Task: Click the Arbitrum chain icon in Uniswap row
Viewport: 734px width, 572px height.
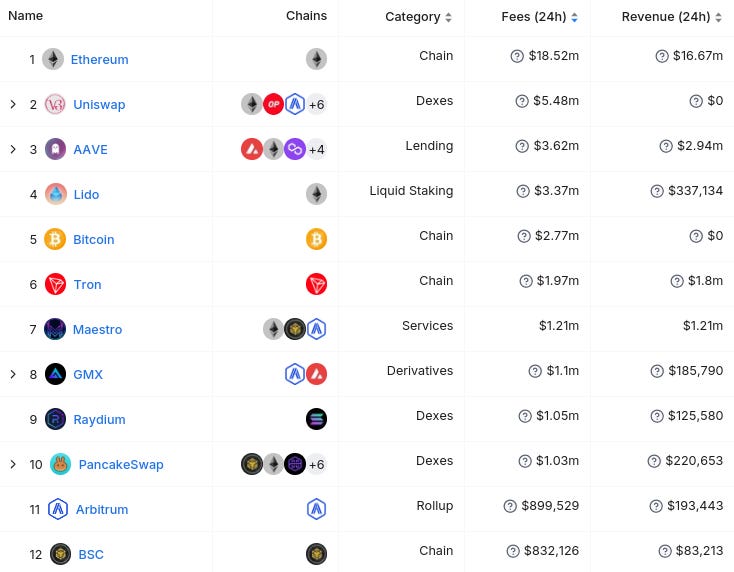Action: point(295,104)
